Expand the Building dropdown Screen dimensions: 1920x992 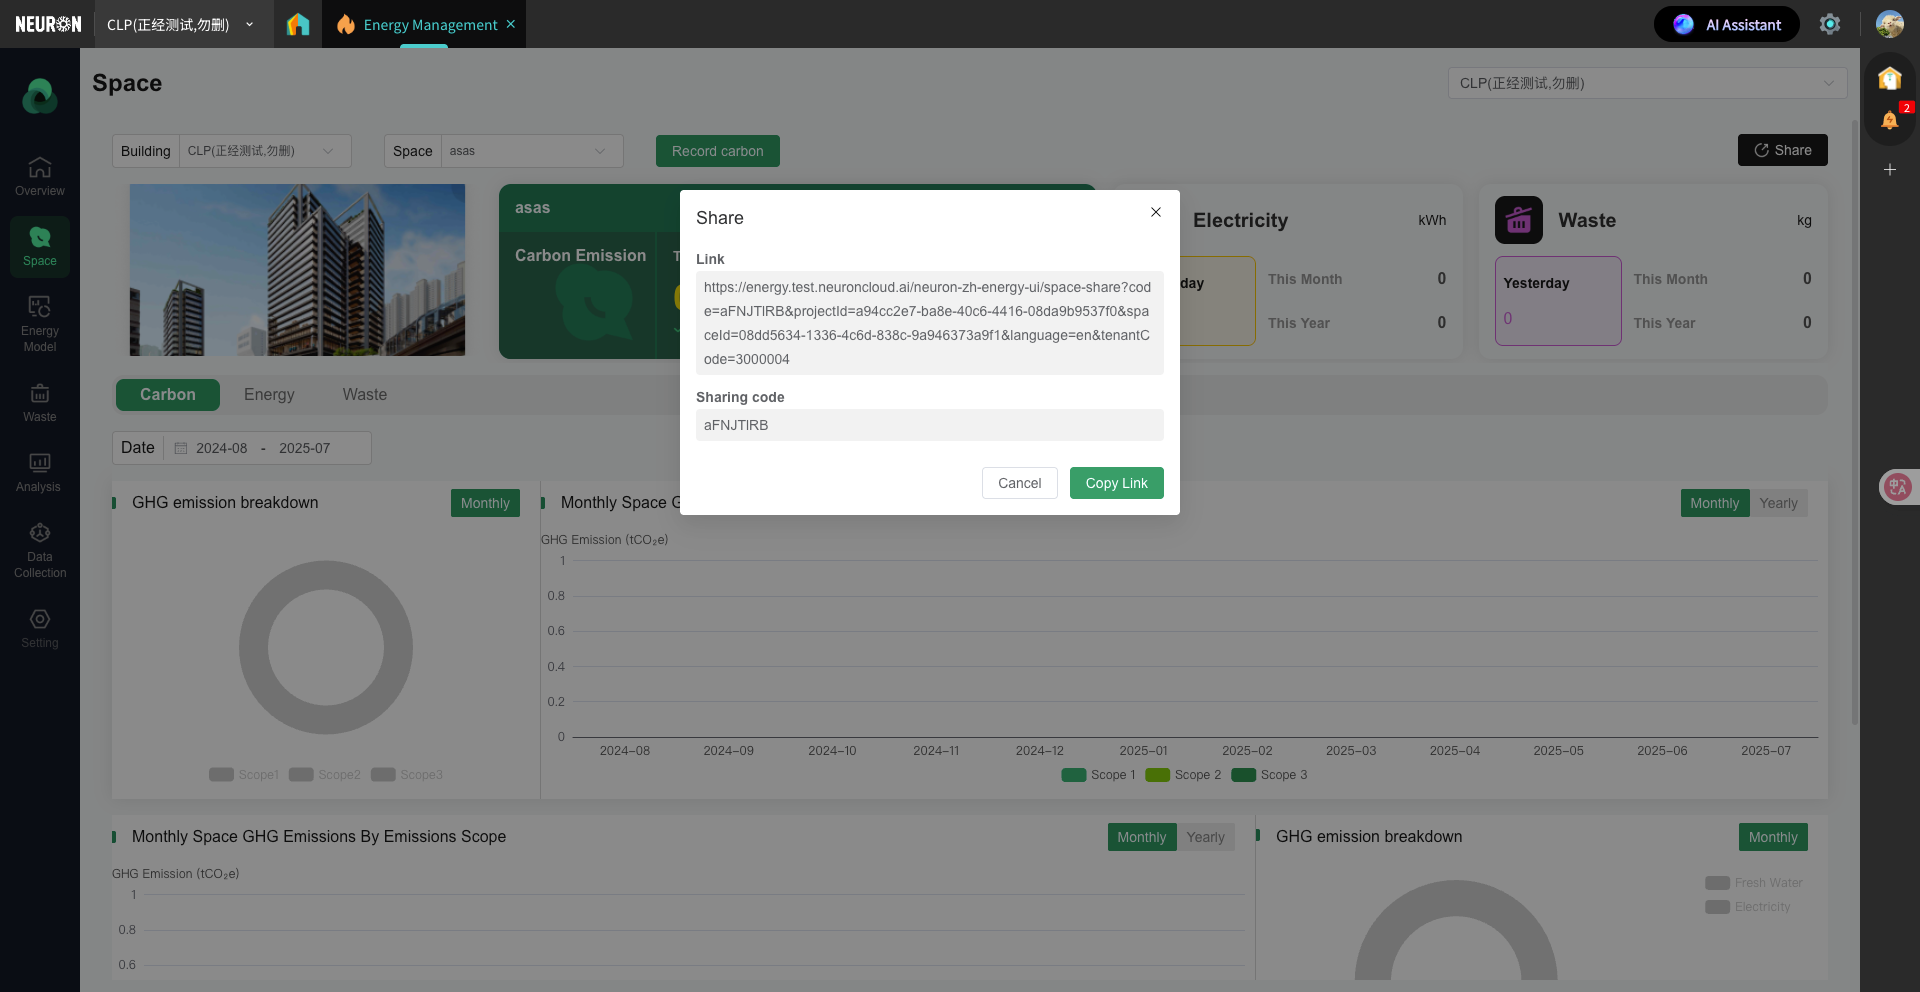tap(264, 151)
